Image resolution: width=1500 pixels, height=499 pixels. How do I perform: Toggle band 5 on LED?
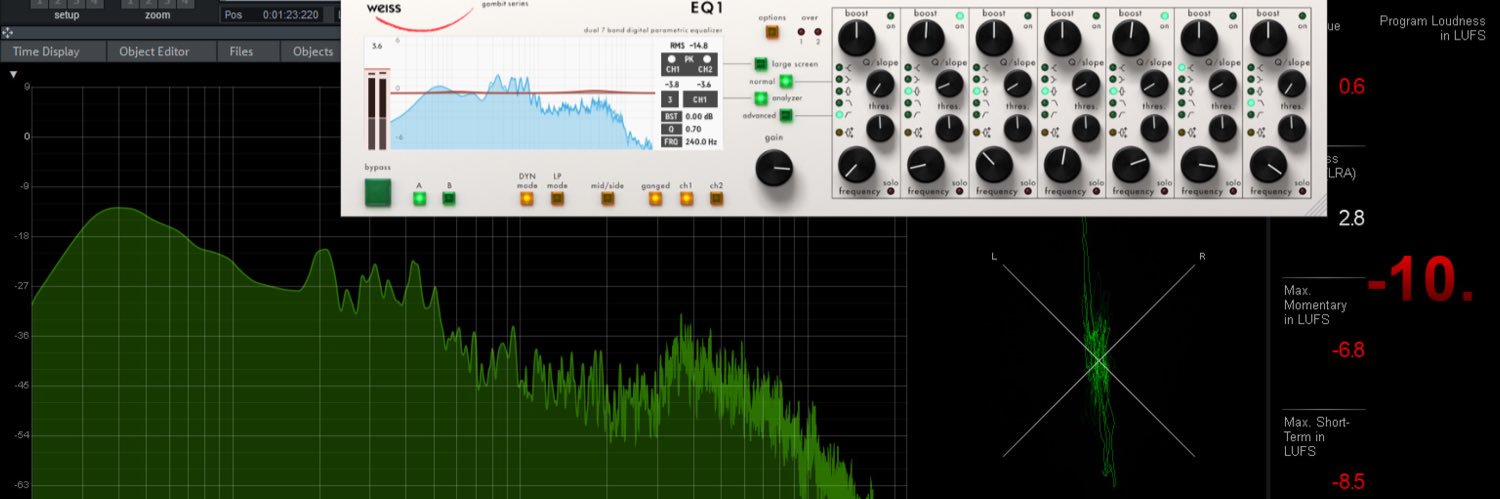tap(1164, 17)
